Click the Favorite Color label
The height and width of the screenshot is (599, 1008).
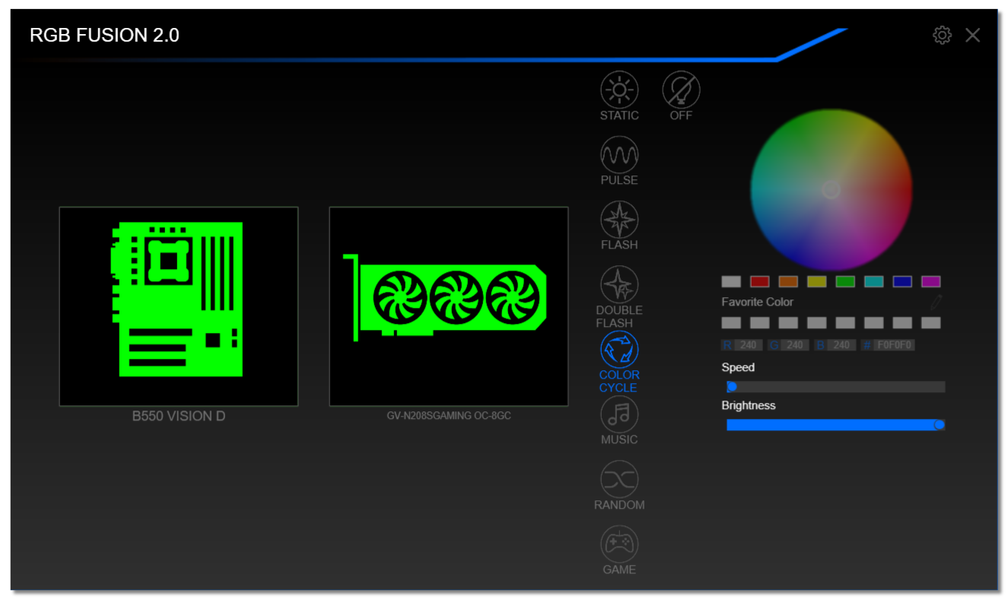click(757, 301)
